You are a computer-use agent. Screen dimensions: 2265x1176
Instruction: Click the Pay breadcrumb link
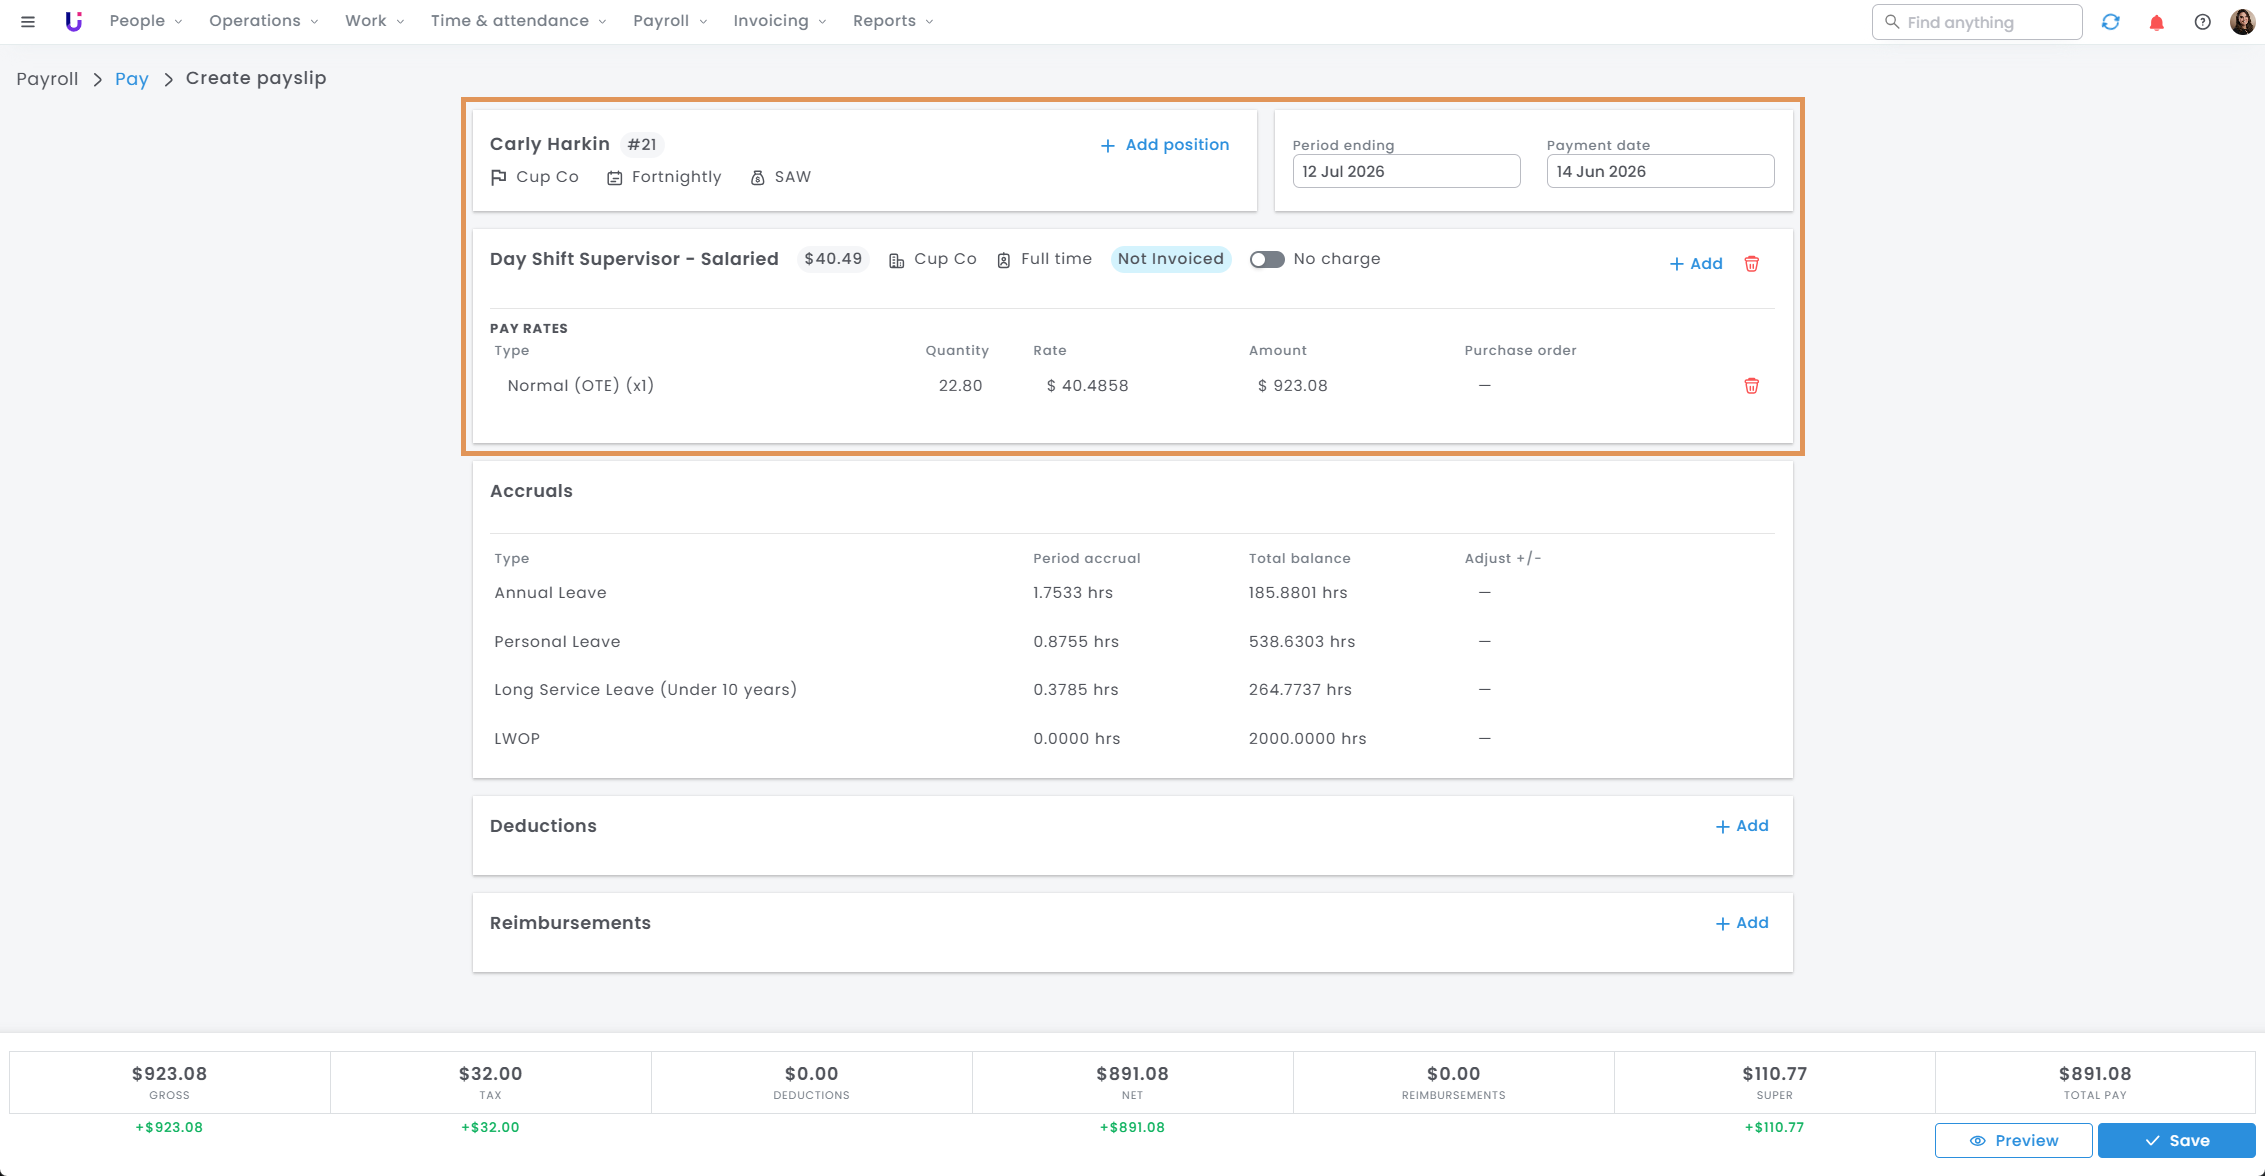coord(131,79)
